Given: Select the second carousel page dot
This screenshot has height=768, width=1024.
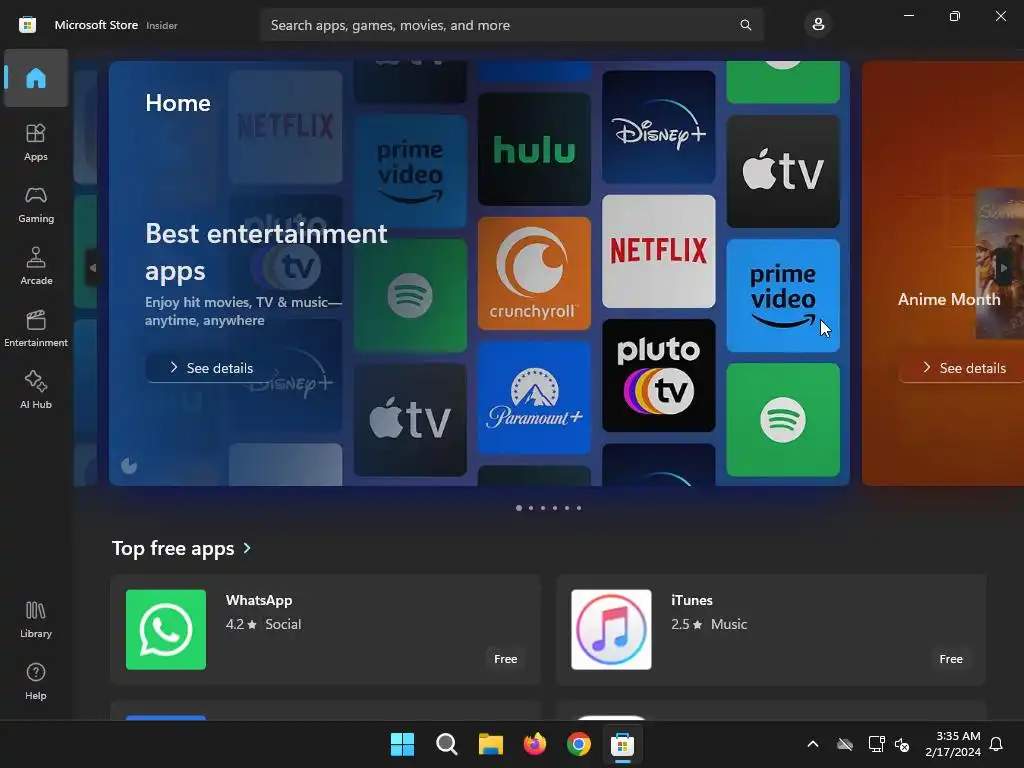Looking at the screenshot, I should click(531, 507).
